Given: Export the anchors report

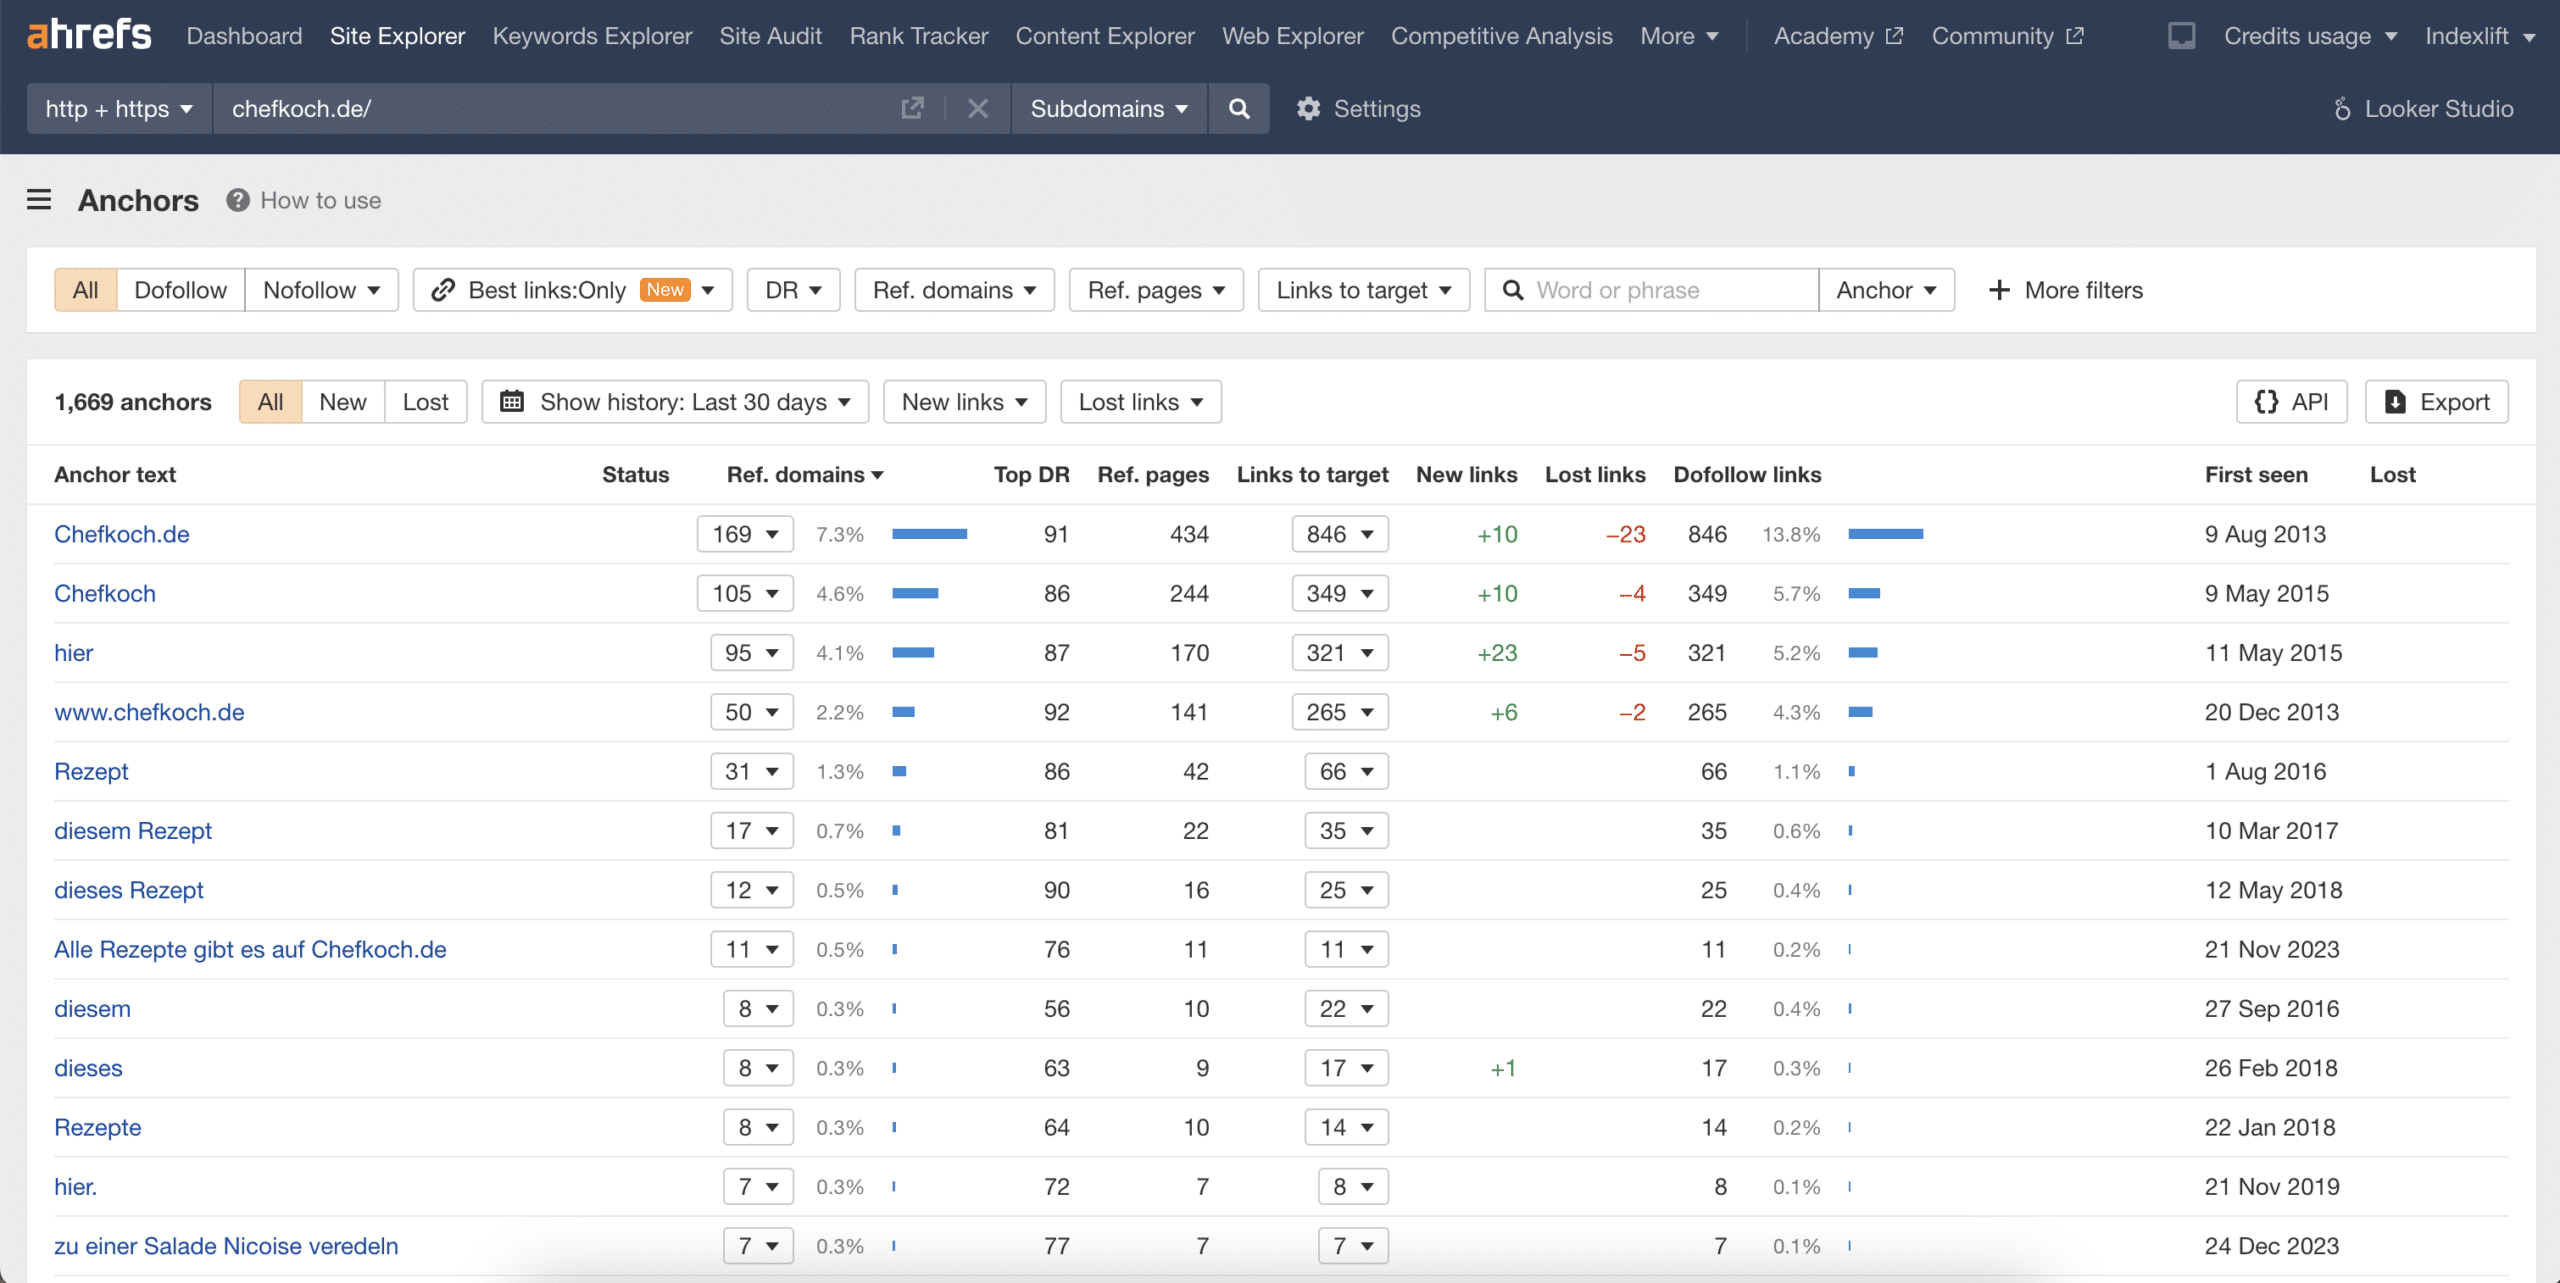Looking at the screenshot, I should (2437, 402).
